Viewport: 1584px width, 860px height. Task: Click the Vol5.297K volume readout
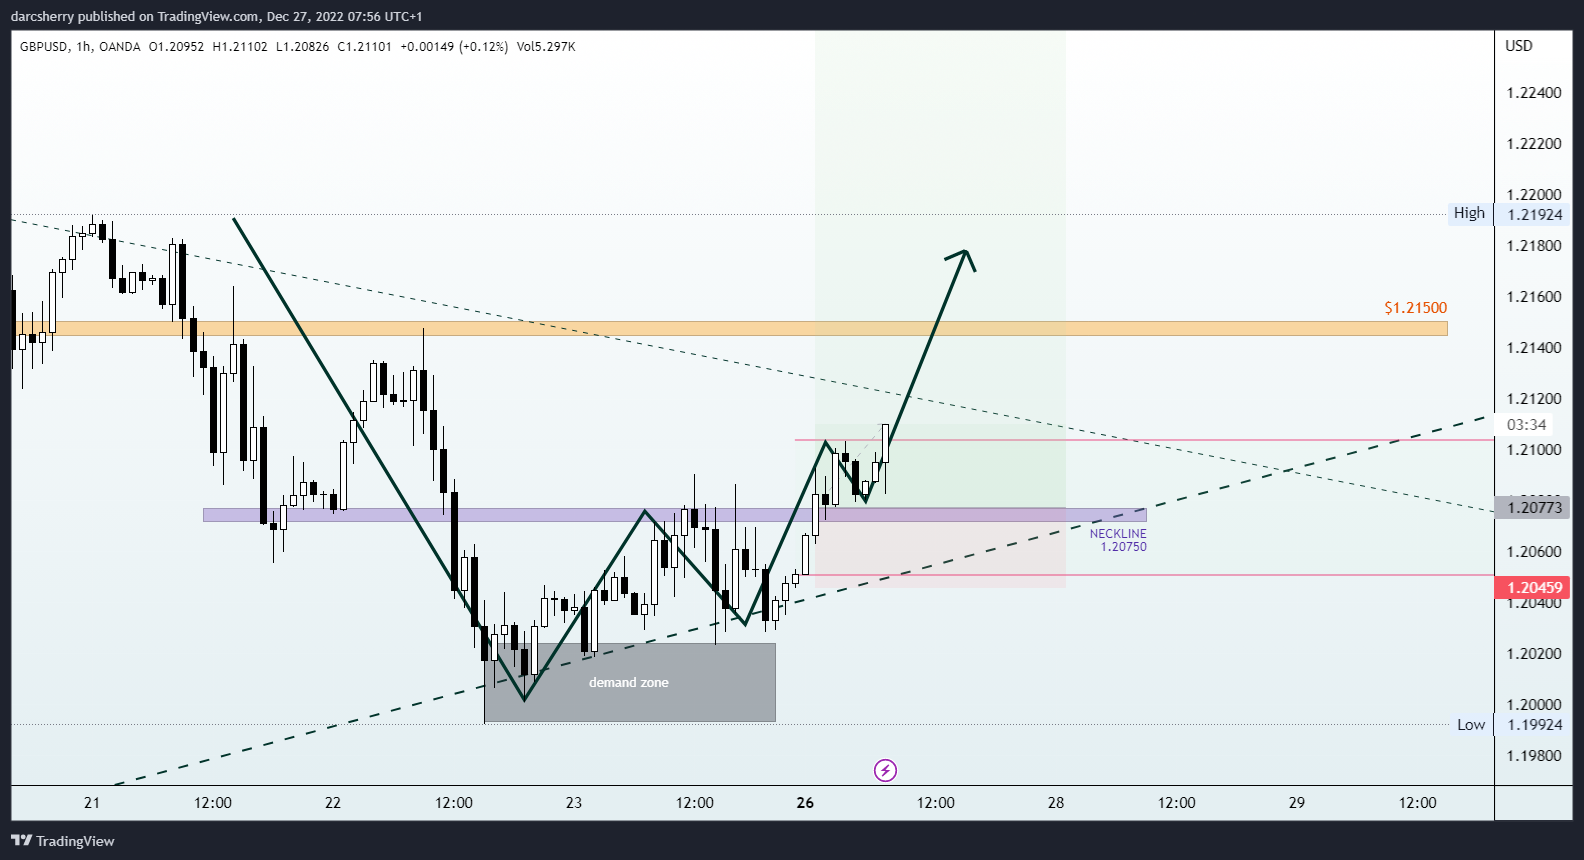coord(546,47)
